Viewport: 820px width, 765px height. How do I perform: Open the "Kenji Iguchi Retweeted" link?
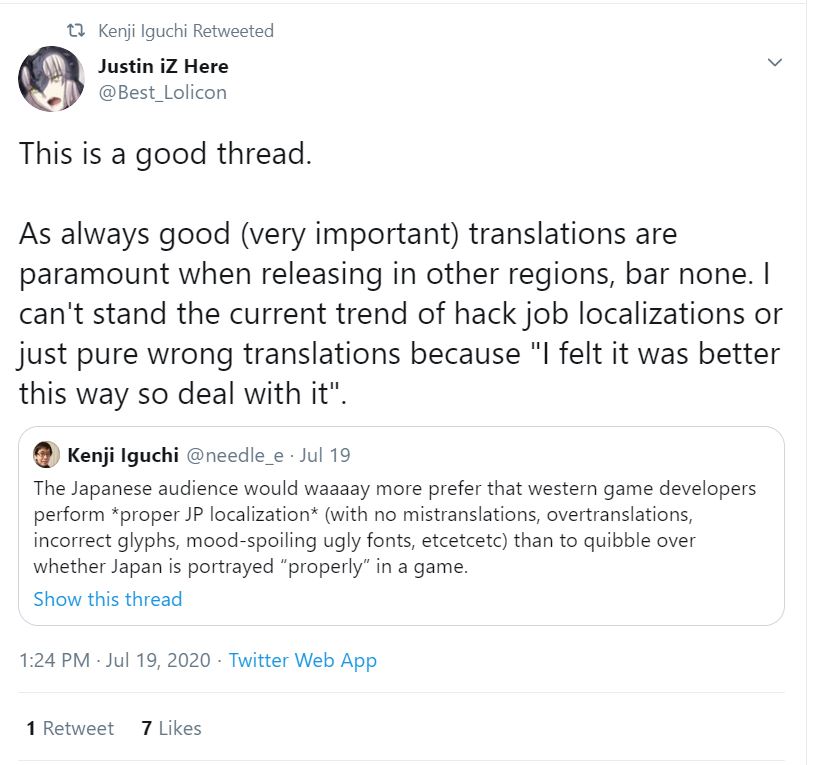[x=185, y=31]
